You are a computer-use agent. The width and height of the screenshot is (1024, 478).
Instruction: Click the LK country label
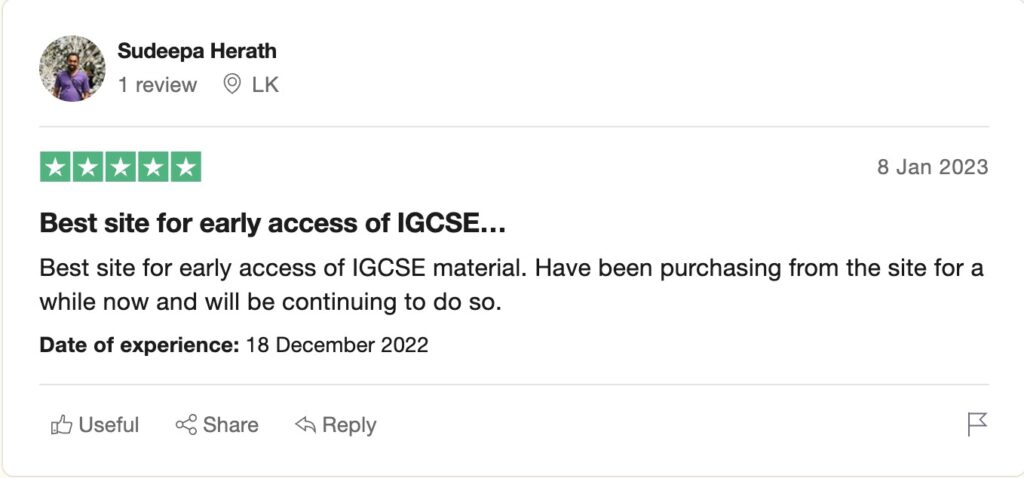click(265, 85)
